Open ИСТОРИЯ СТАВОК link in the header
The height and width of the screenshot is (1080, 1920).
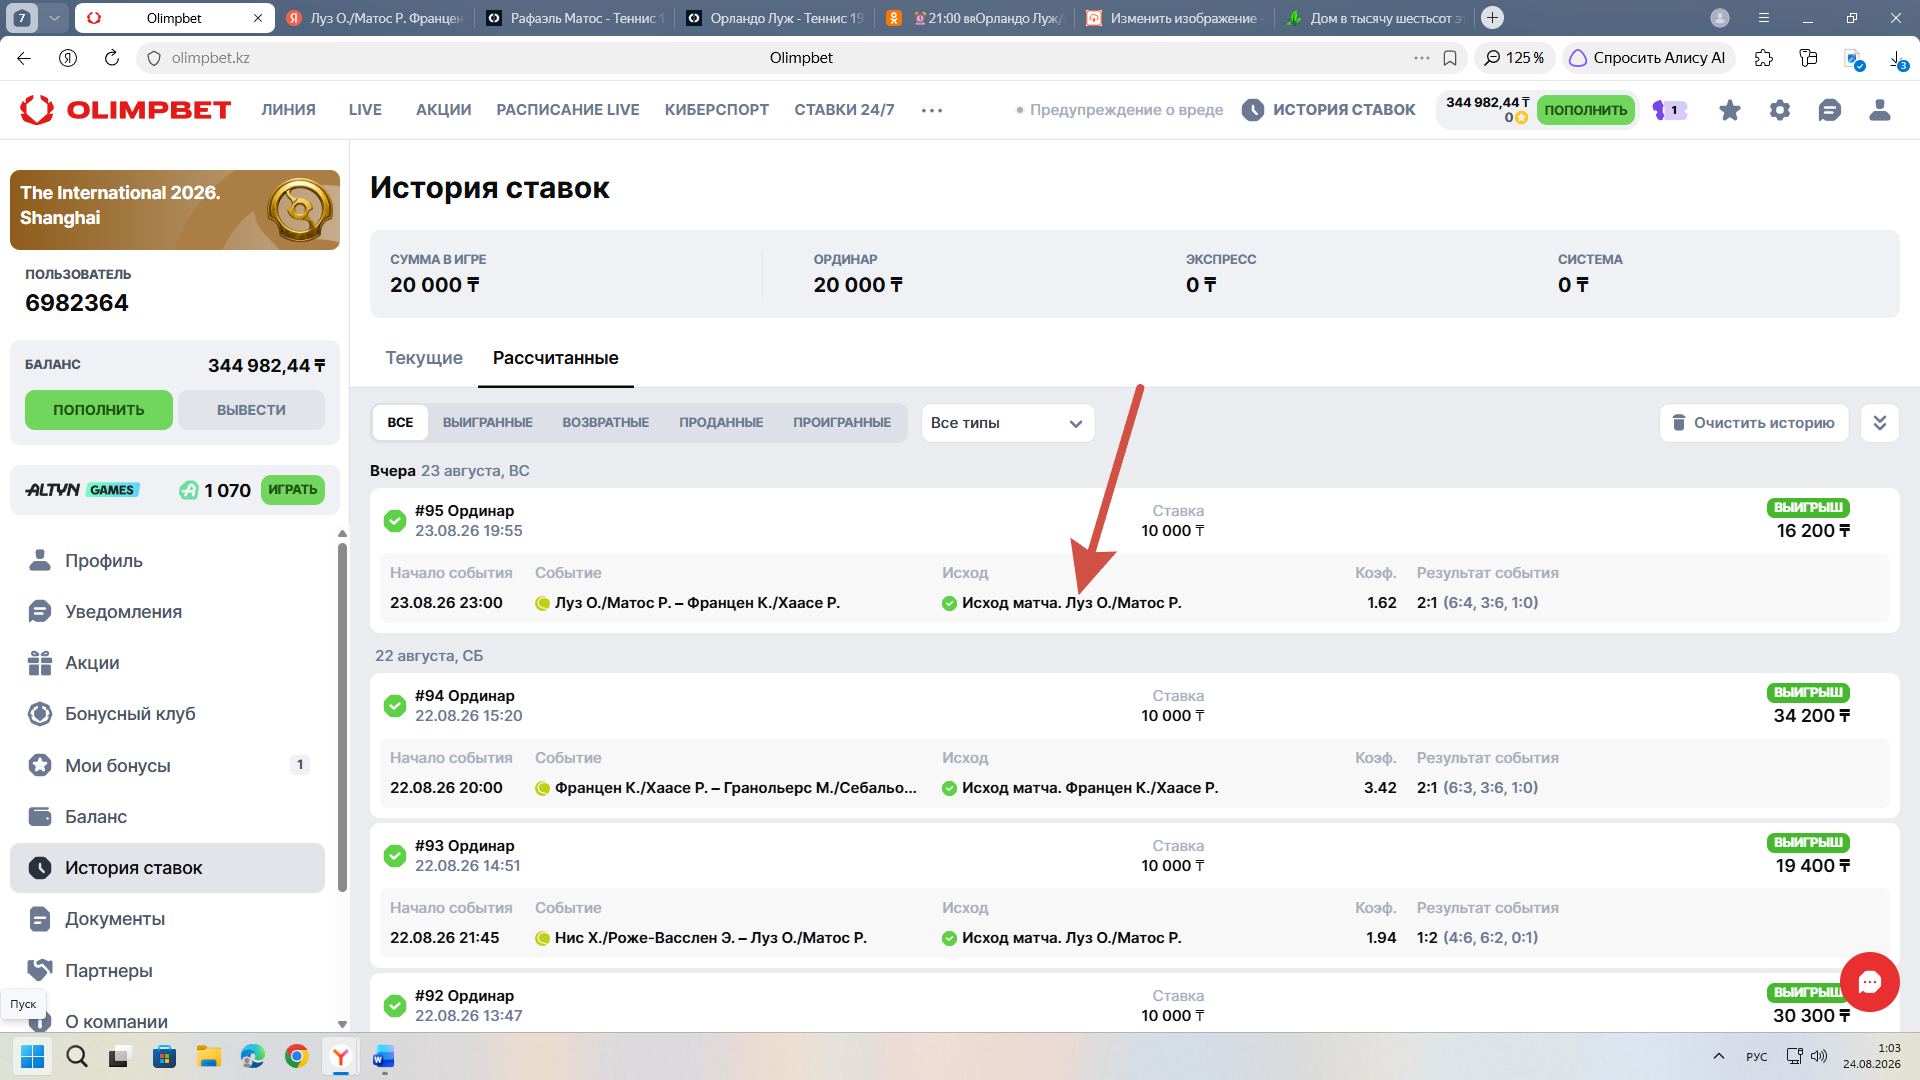[1328, 110]
